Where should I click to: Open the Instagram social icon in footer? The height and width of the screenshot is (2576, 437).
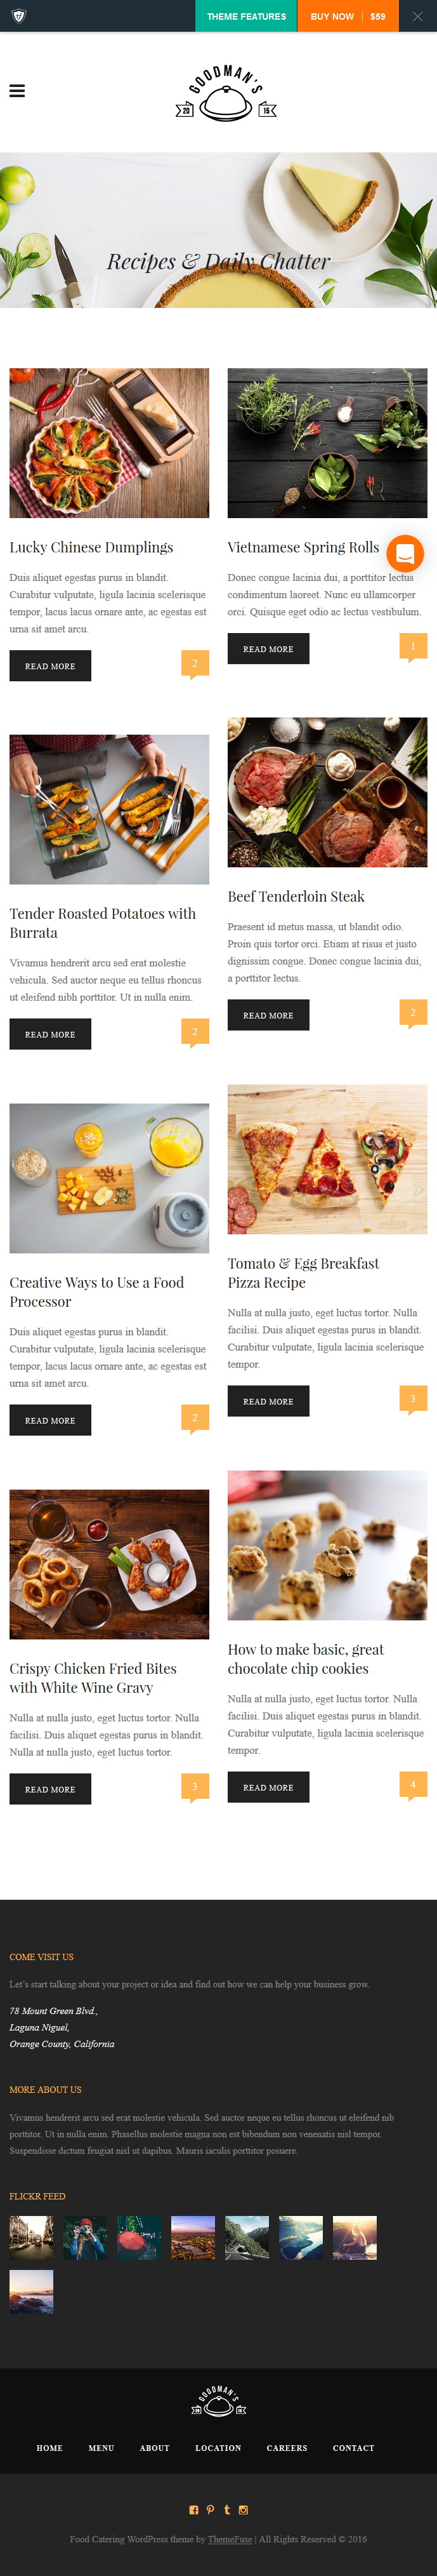[x=243, y=2509]
